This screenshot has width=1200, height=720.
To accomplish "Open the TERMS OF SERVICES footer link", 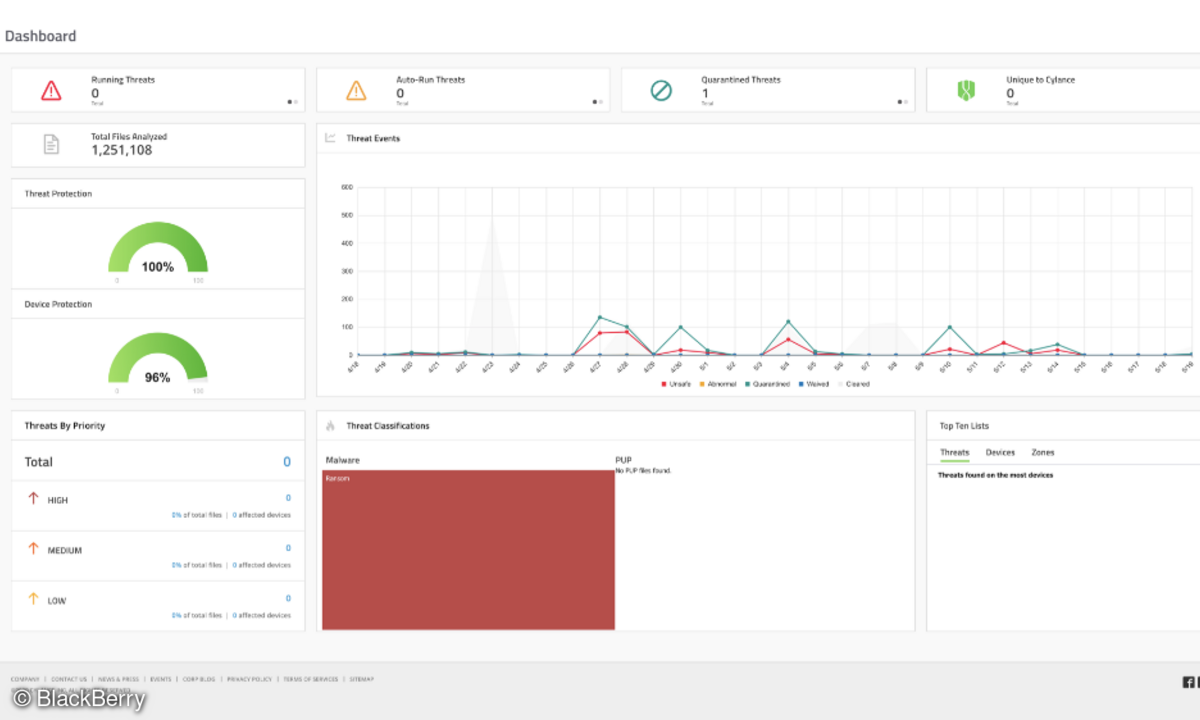I will 311,679.
